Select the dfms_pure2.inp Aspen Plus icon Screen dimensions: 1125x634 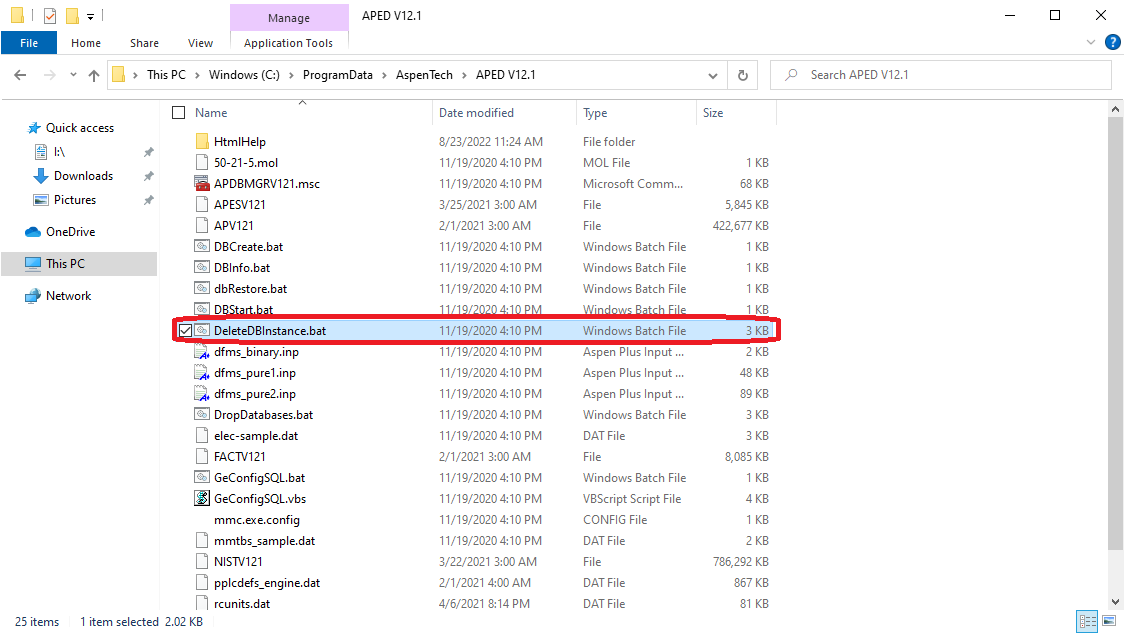(x=202, y=394)
